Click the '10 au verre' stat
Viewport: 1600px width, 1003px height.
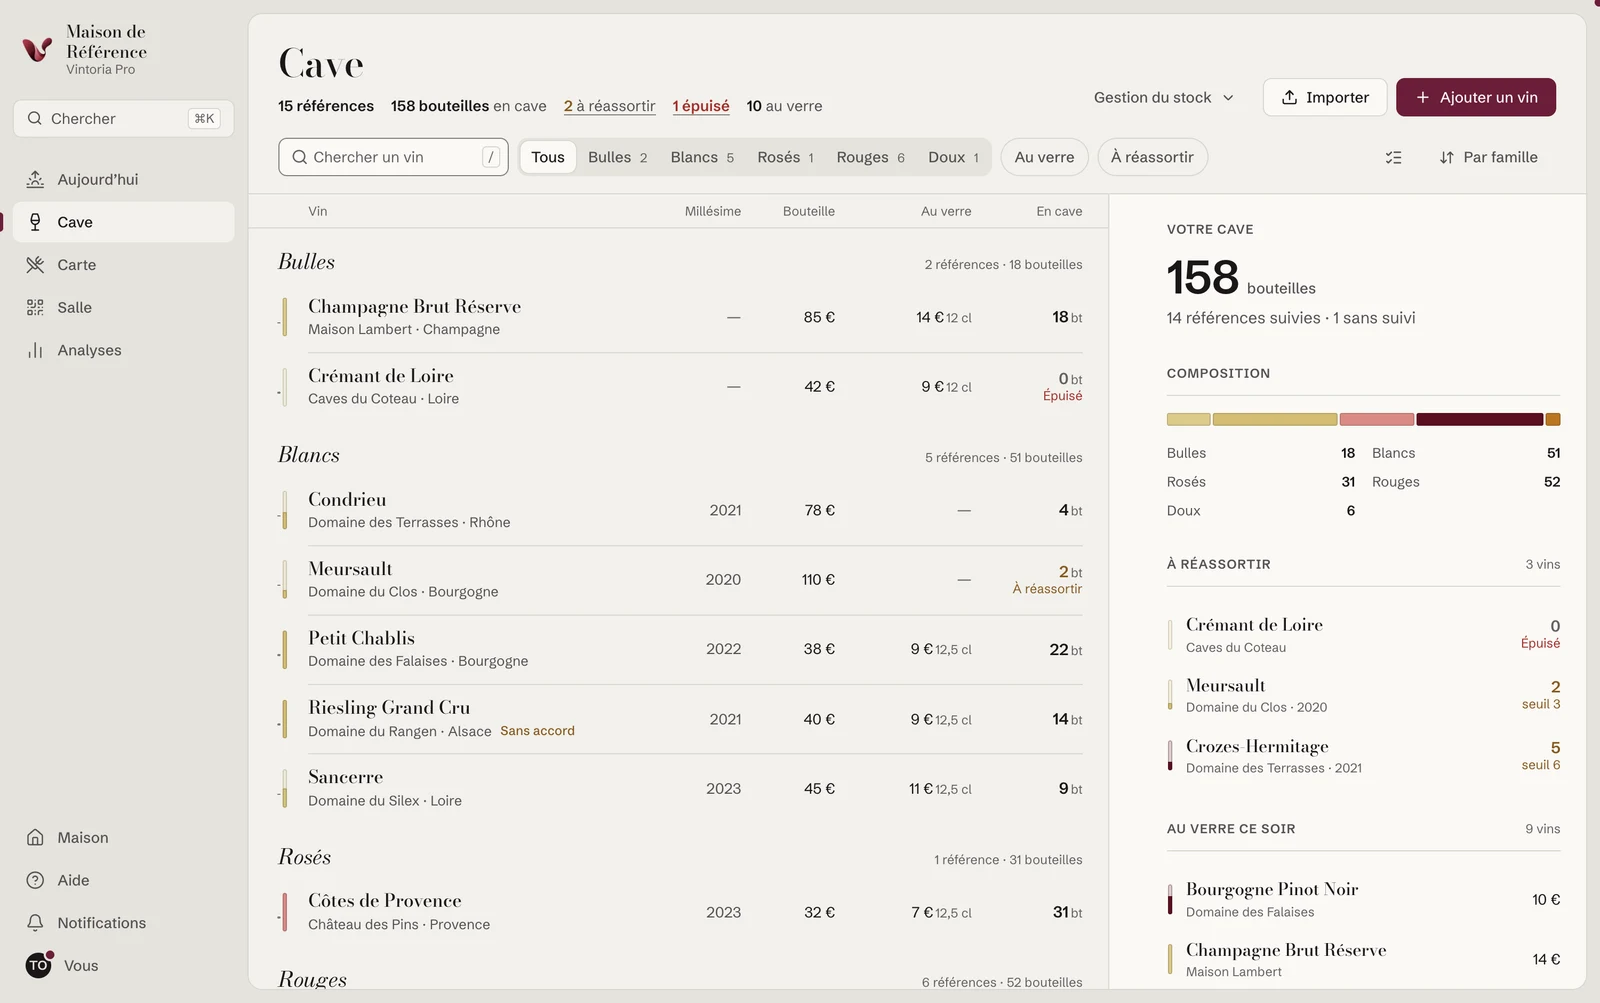[x=784, y=106]
